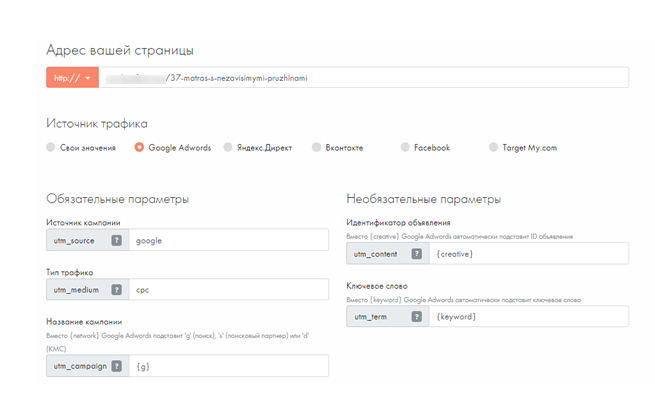
Task: Choose Яндекс.Директ as traffic source
Action: pos(228,147)
